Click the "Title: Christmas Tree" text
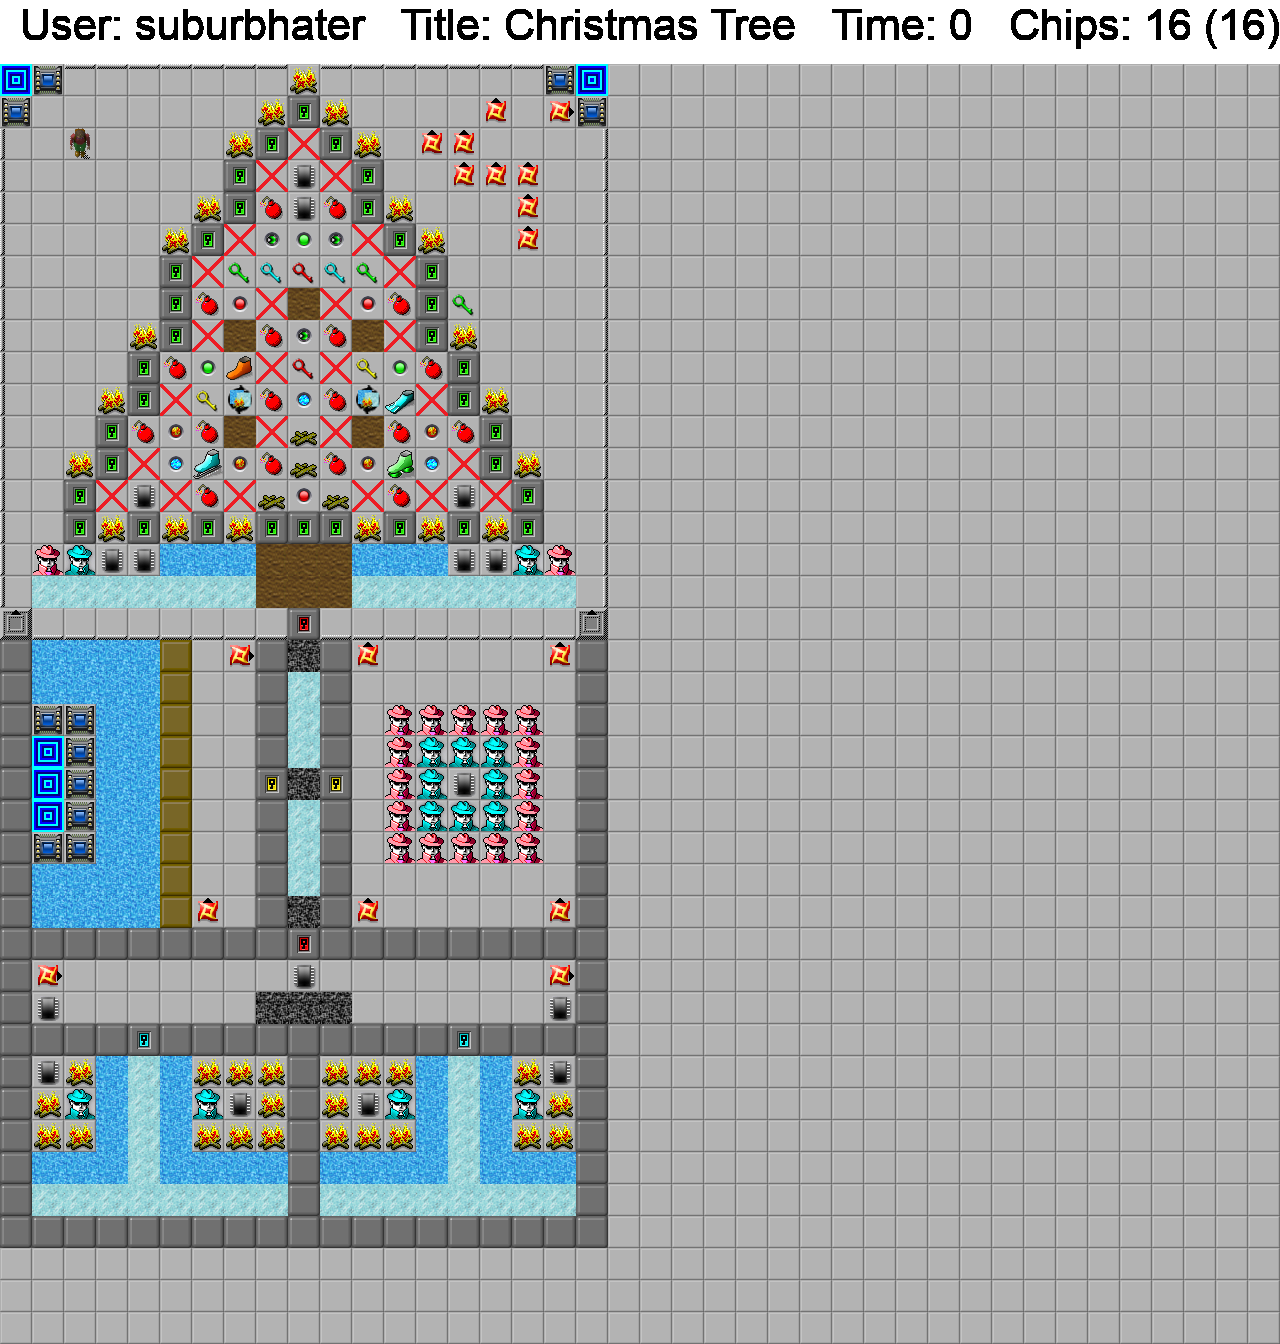1280x1344 pixels. point(598,26)
